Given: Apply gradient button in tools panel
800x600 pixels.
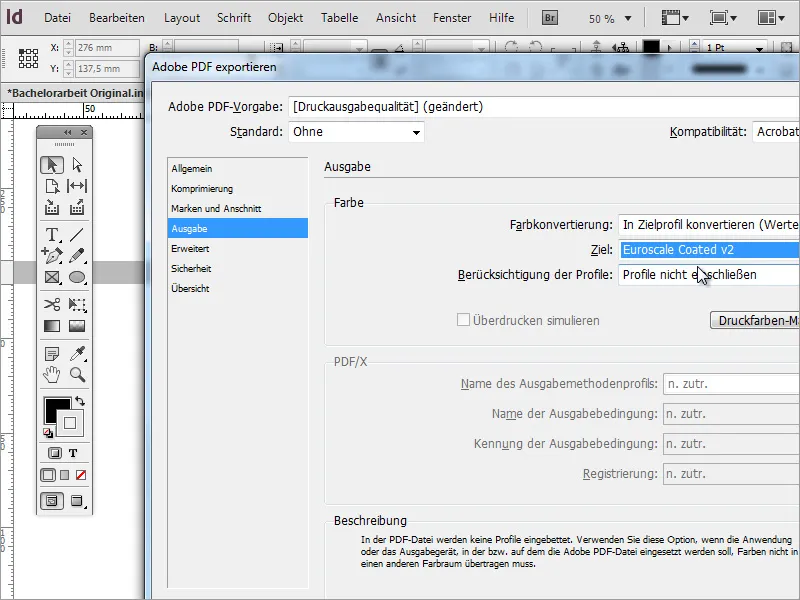Looking at the screenshot, I should [64, 475].
